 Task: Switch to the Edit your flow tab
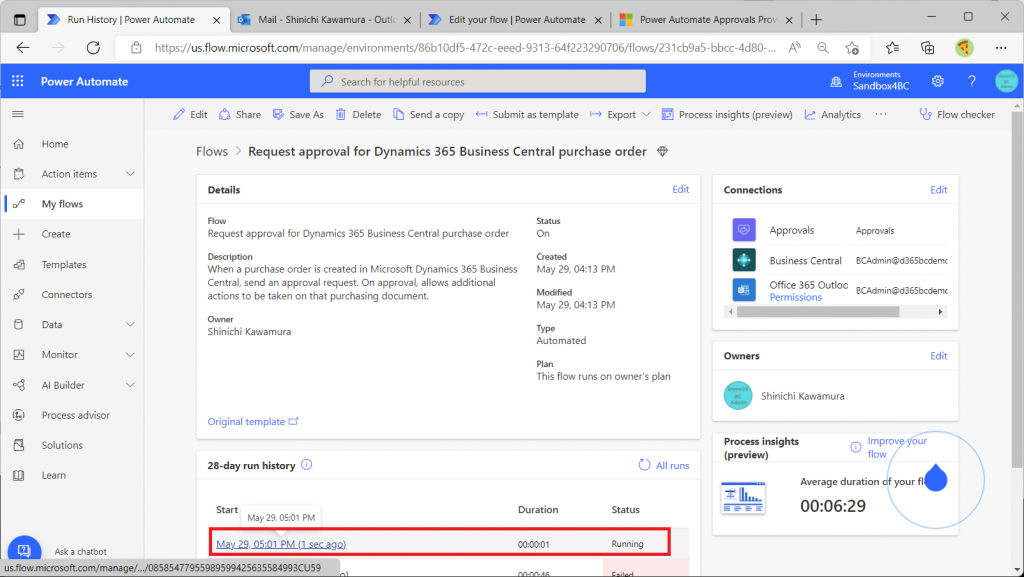point(516,20)
